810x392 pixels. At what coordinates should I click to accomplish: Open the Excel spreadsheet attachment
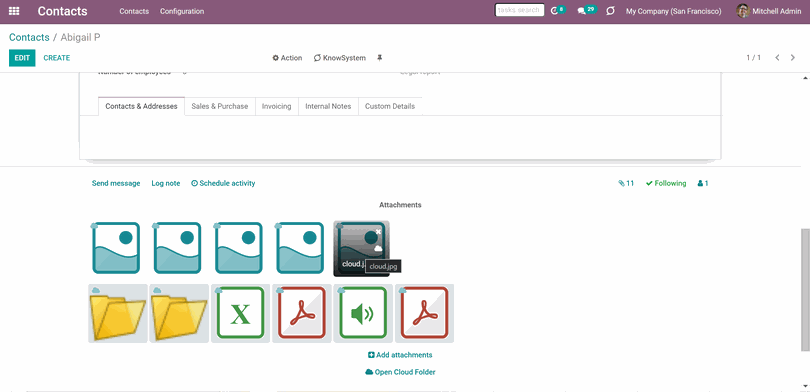click(x=240, y=313)
